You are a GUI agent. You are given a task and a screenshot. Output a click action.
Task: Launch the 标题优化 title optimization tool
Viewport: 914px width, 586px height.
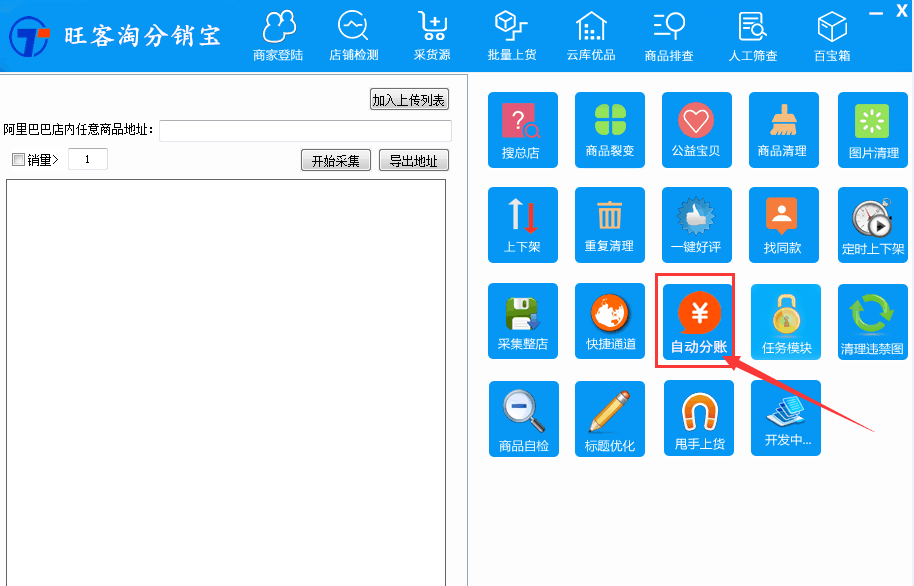coord(610,418)
